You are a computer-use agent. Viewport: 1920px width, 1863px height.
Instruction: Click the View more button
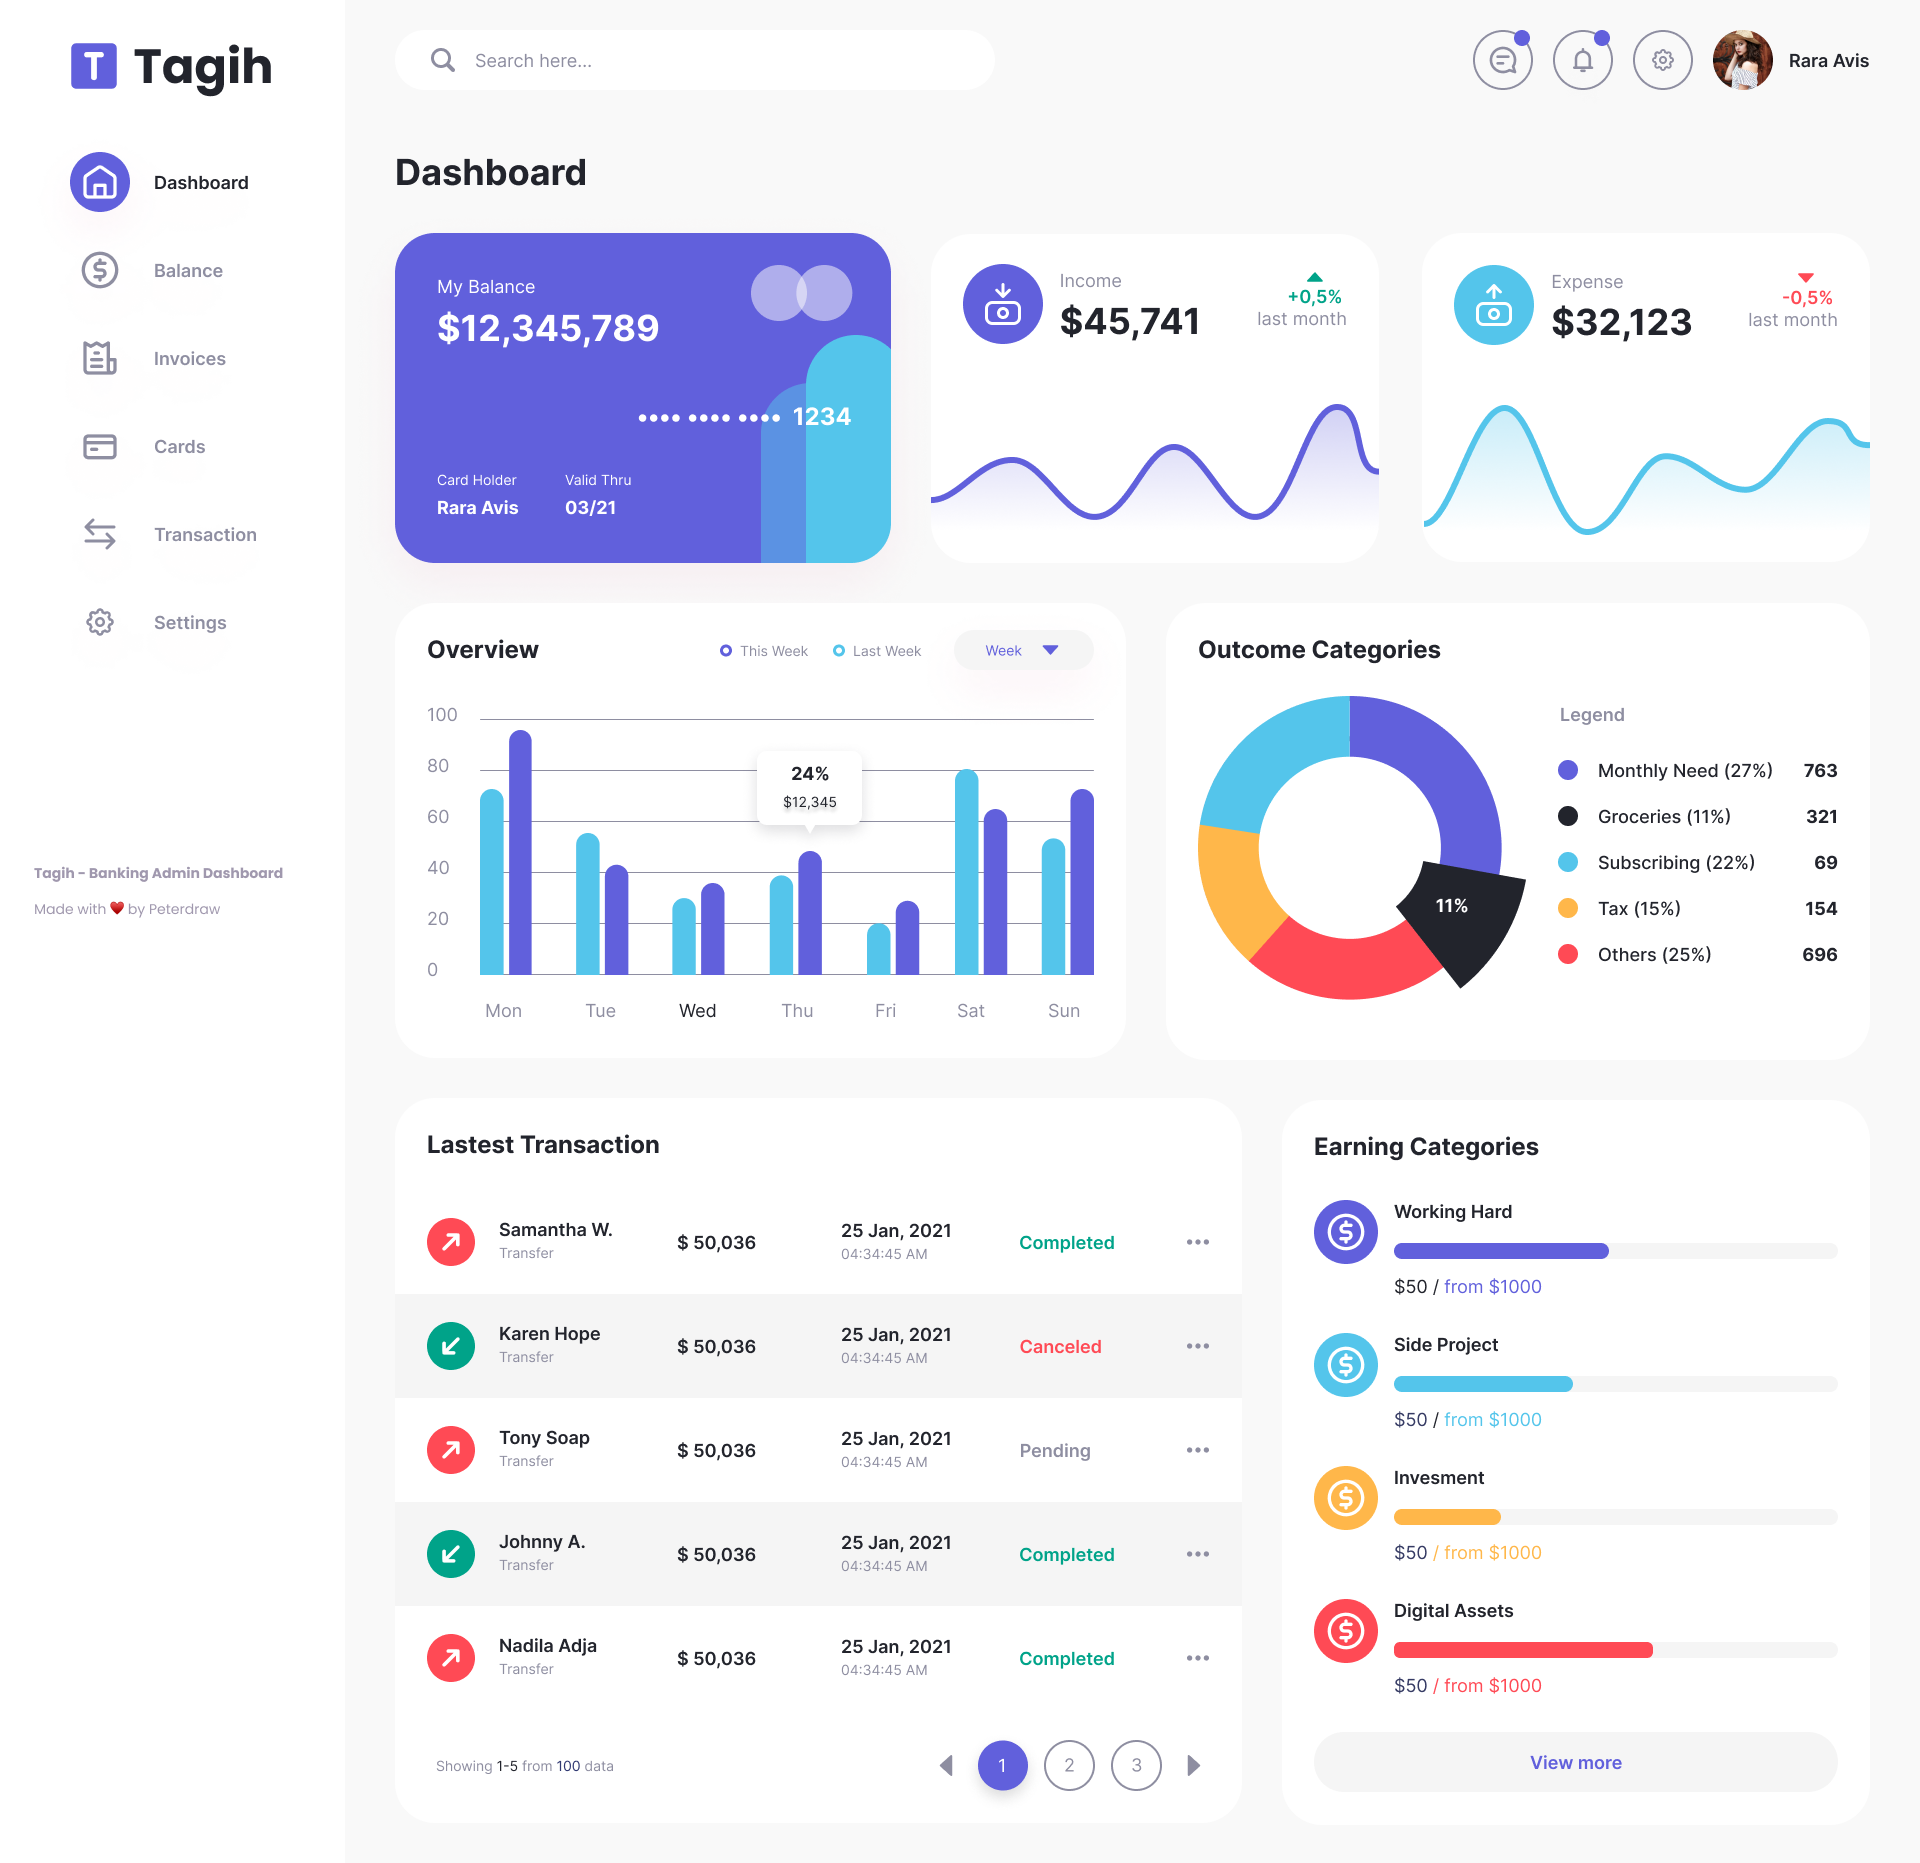point(1575,1760)
